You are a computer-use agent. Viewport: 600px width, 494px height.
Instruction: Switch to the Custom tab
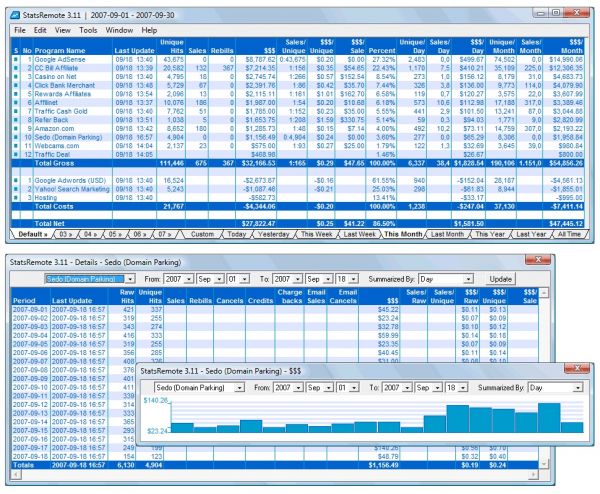202,234
